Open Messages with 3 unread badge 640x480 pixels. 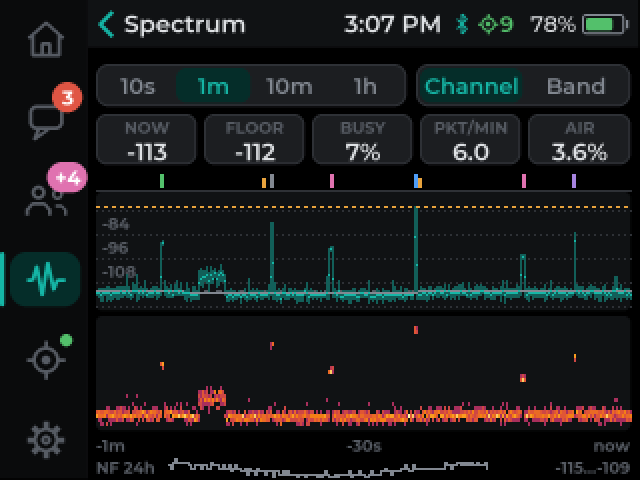[47, 121]
